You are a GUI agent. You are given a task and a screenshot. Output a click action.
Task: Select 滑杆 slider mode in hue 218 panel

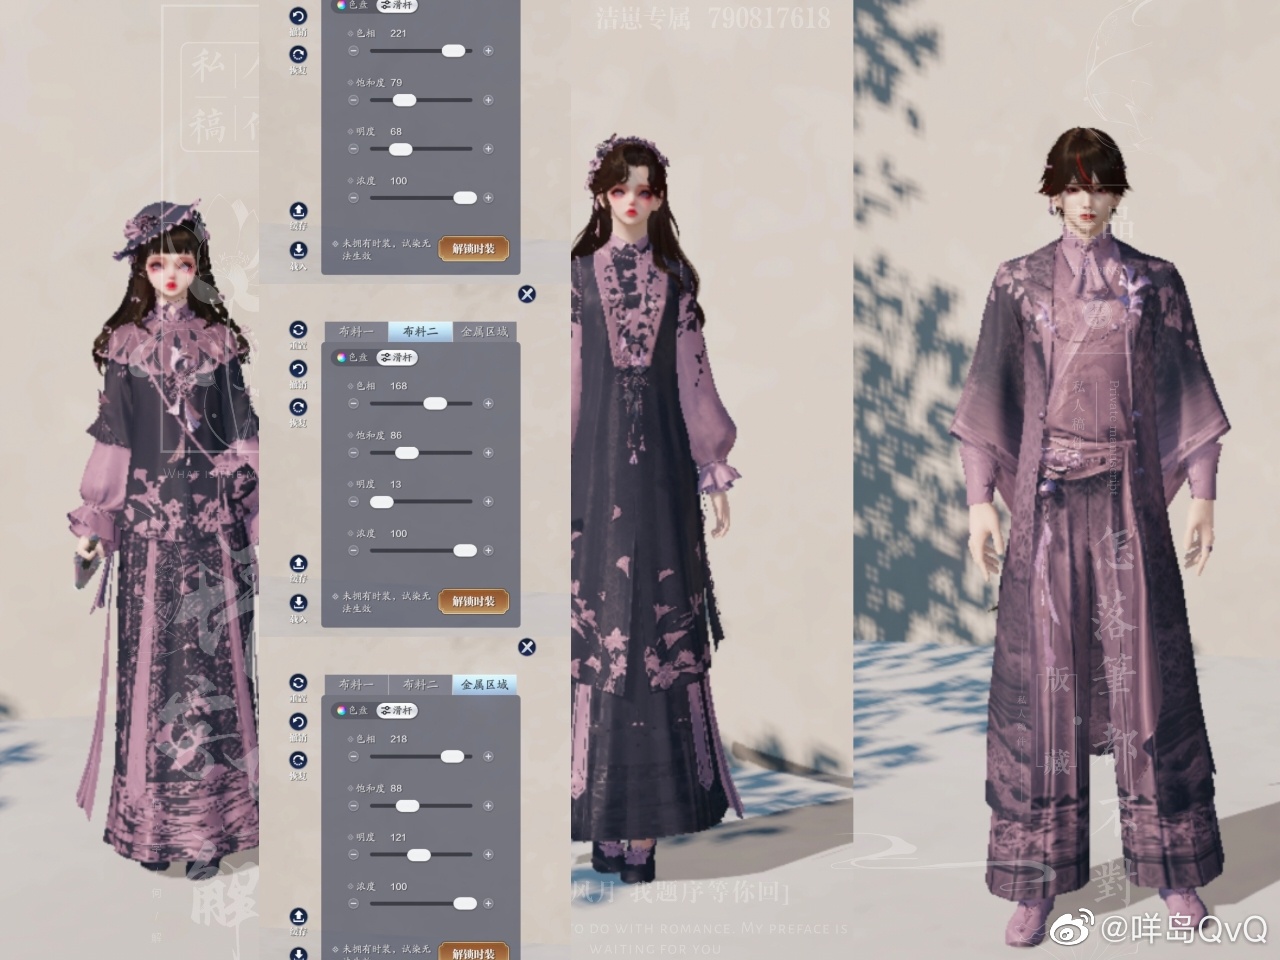pyautogui.click(x=397, y=710)
